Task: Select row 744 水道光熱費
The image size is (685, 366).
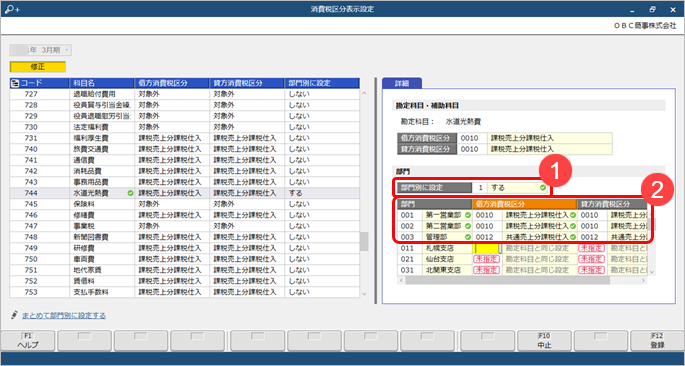Action: pos(184,193)
